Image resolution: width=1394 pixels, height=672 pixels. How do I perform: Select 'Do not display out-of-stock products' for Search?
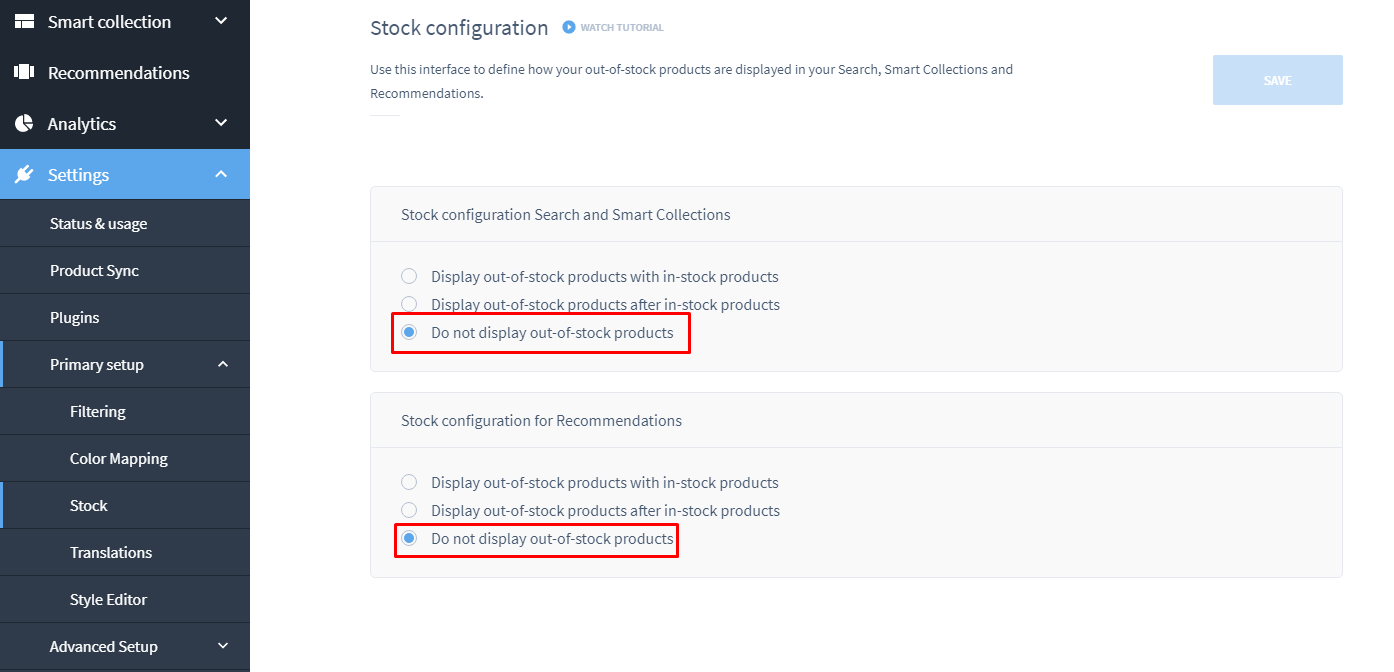409,332
